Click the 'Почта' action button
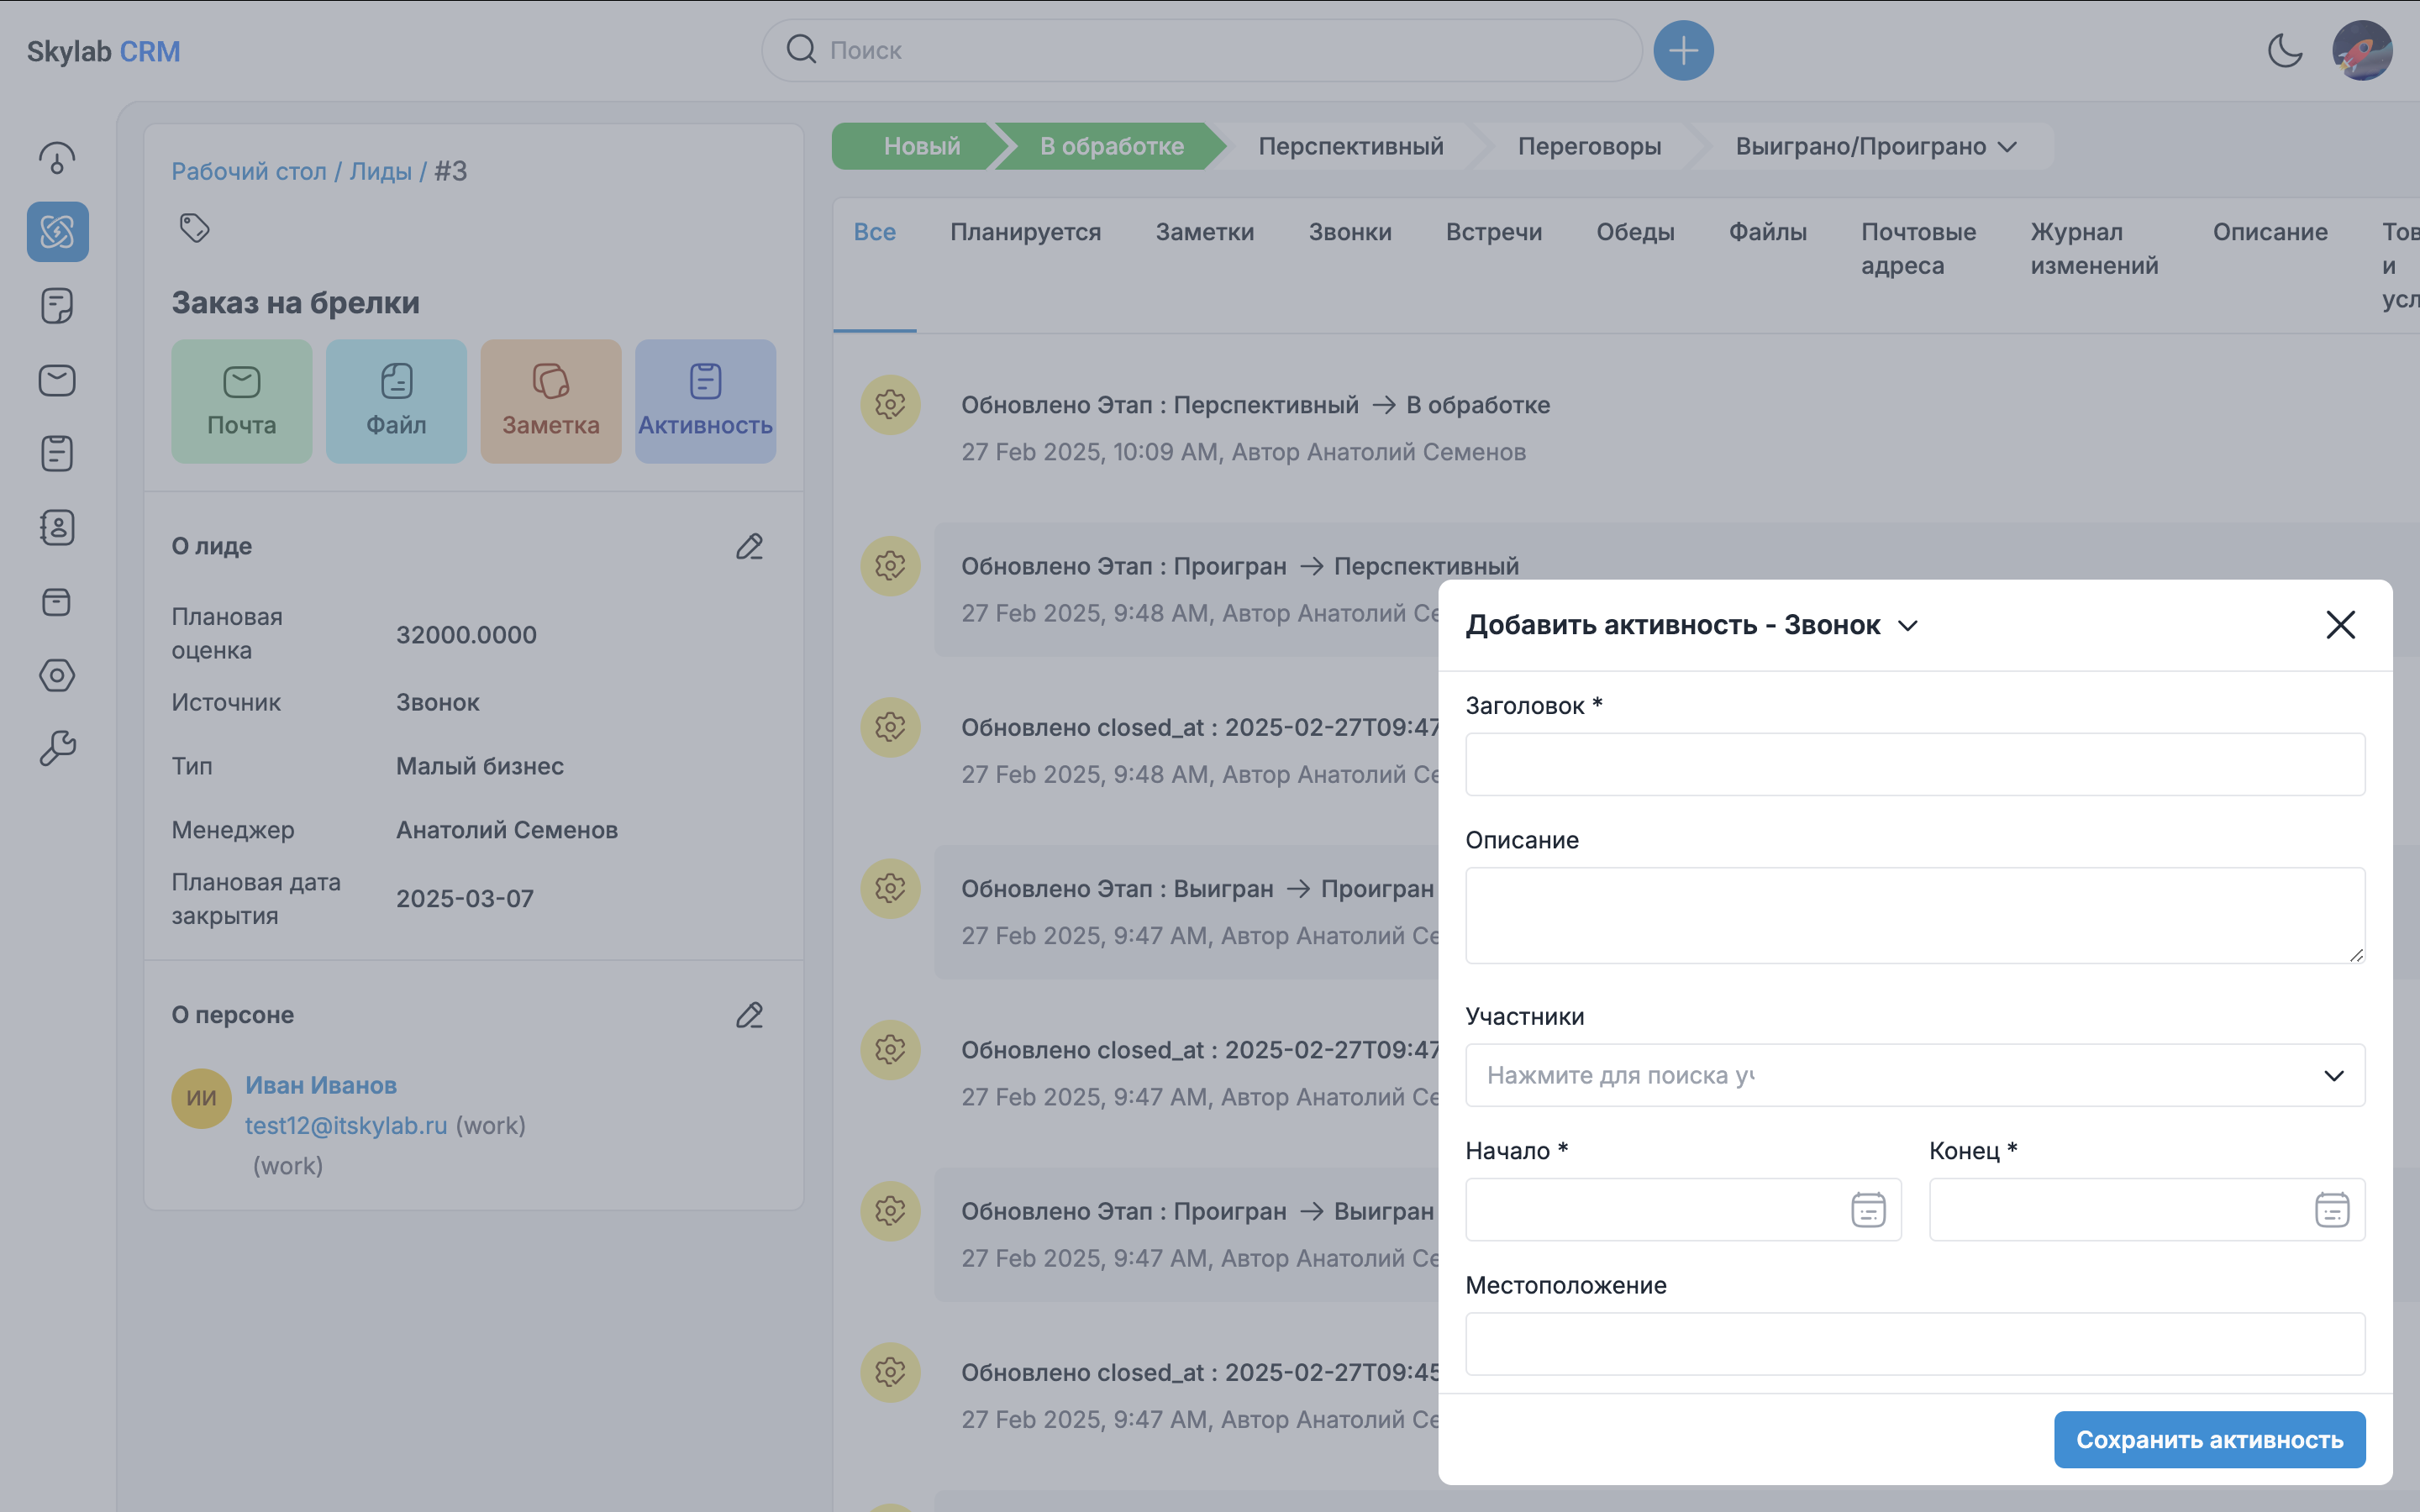2420x1512 pixels. (x=241, y=401)
